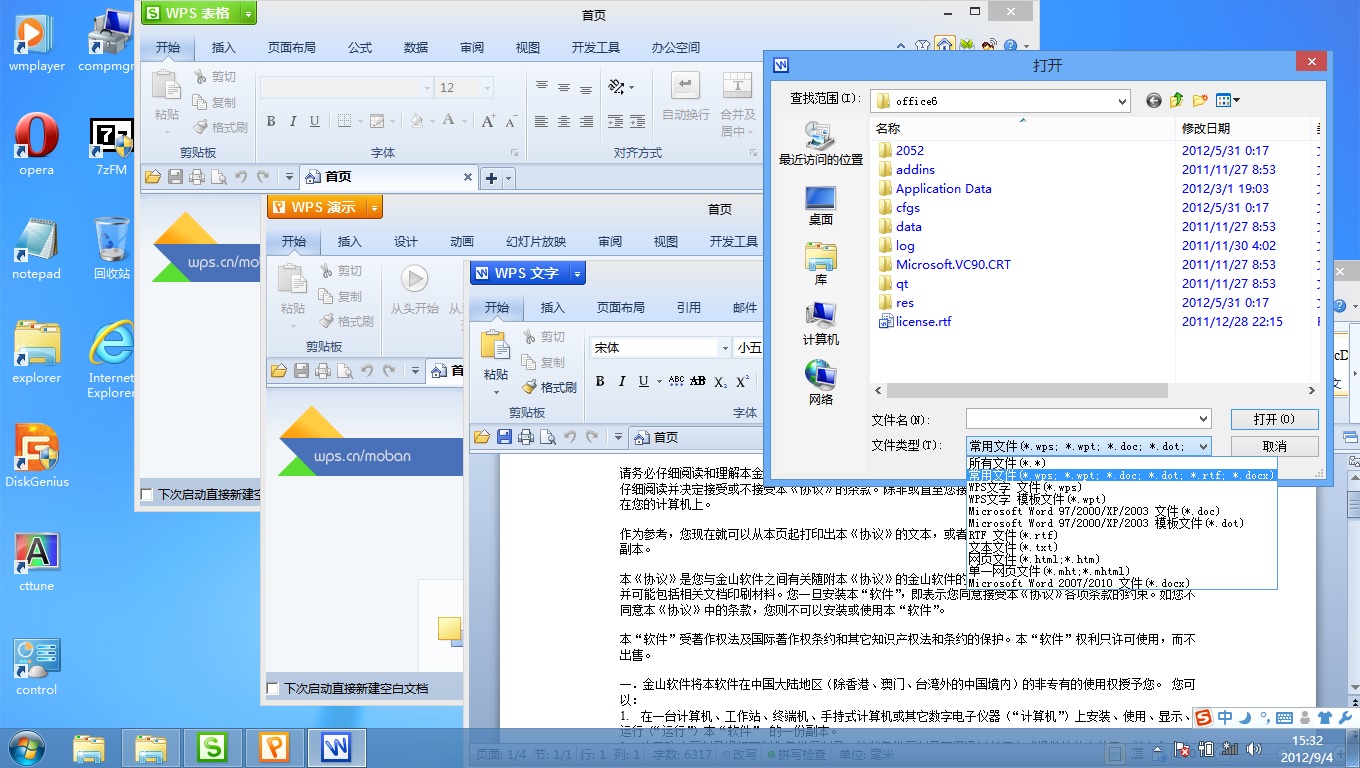Viewport: 1360px width, 768px height.
Task: Click Print icon in WPS 文字 toolbar
Action: click(526, 437)
